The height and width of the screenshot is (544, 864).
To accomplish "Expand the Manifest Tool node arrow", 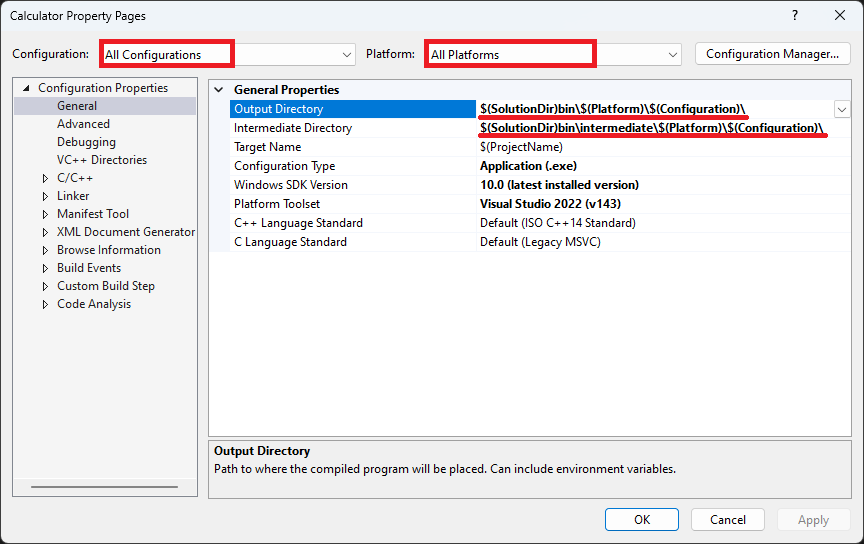I will (x=45, y=214).
